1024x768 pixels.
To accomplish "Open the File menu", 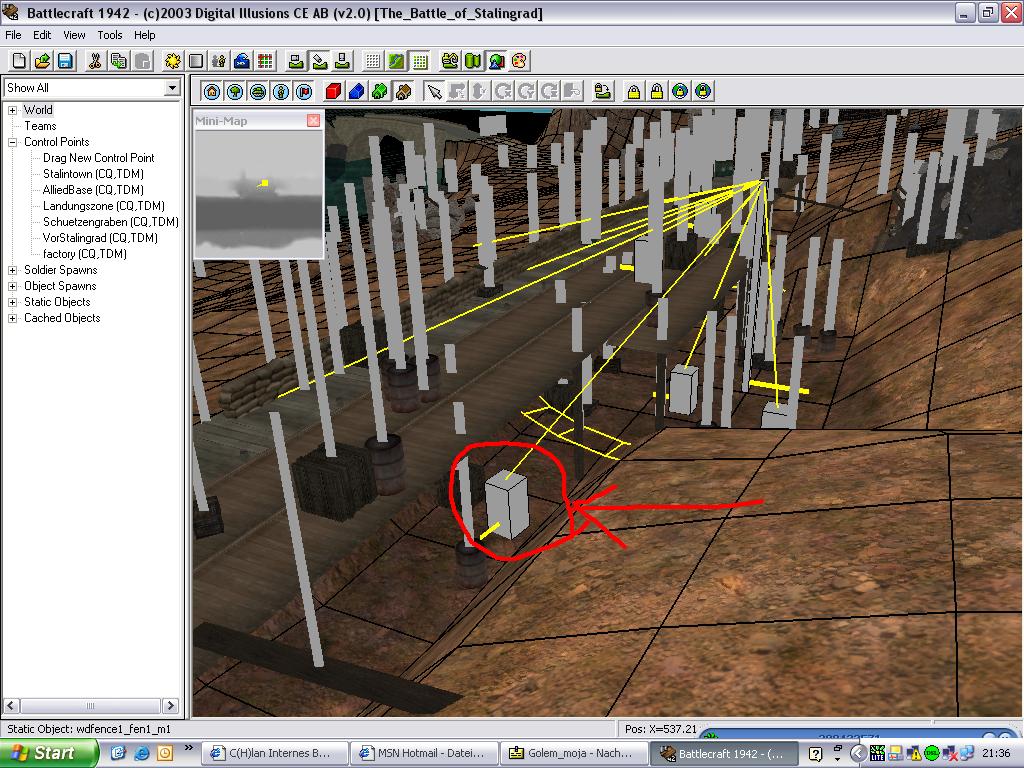I will 13,35.
